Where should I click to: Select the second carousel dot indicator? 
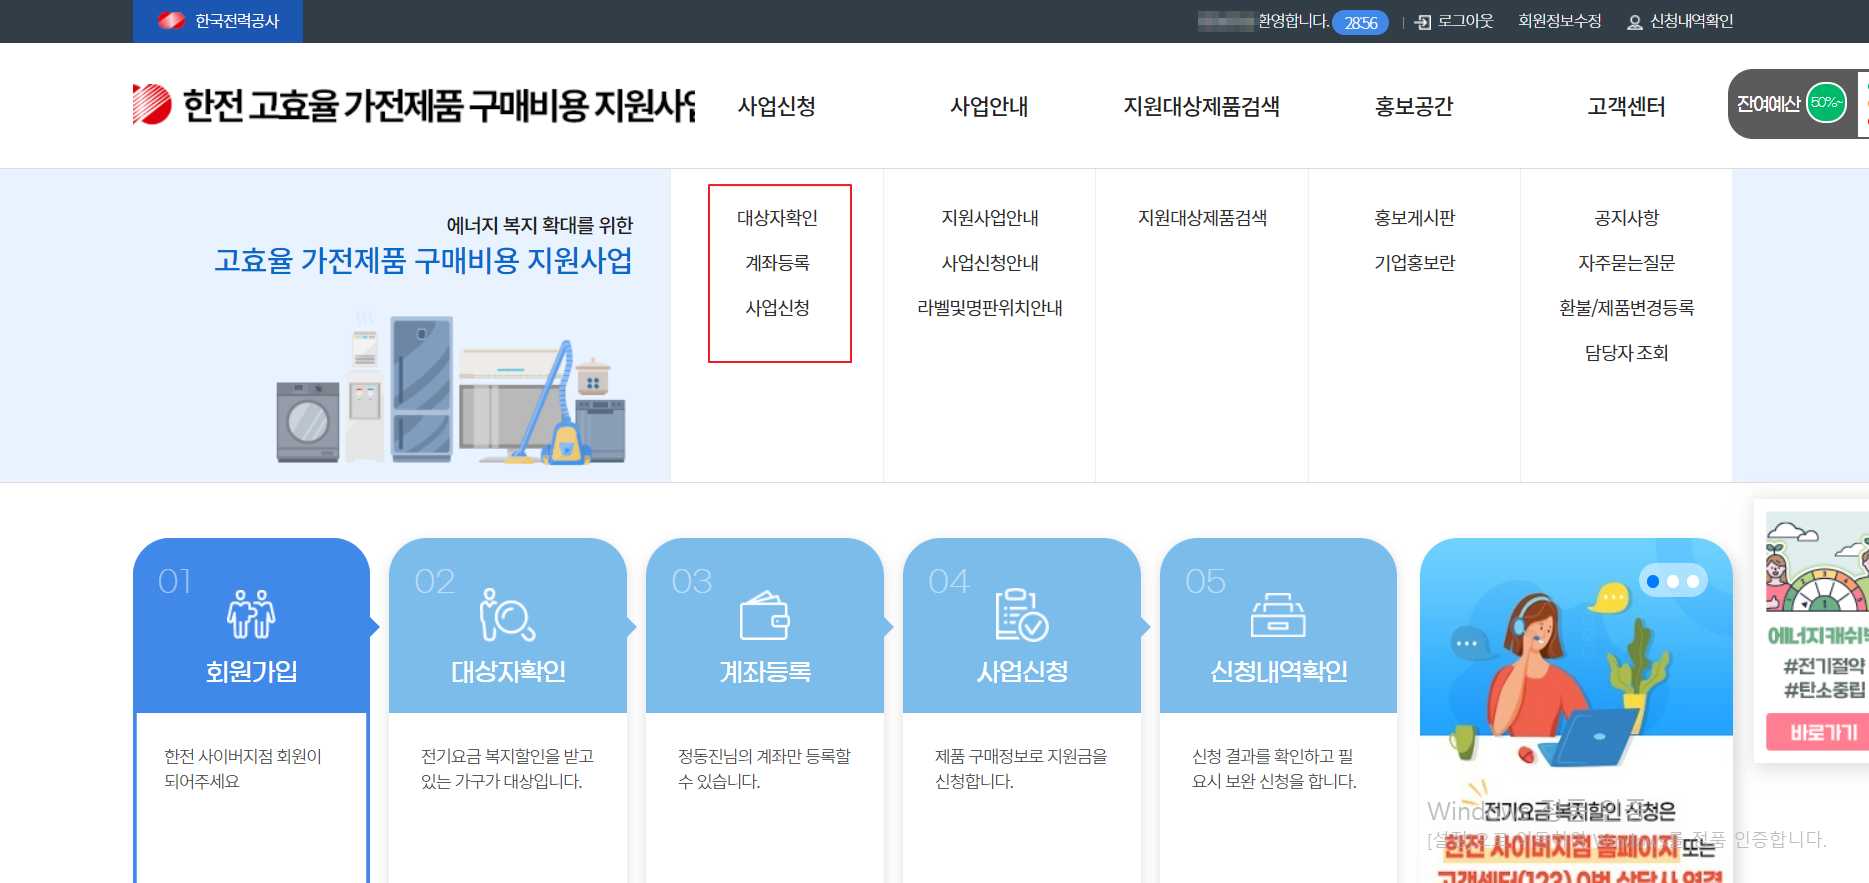pos(1673,581)
